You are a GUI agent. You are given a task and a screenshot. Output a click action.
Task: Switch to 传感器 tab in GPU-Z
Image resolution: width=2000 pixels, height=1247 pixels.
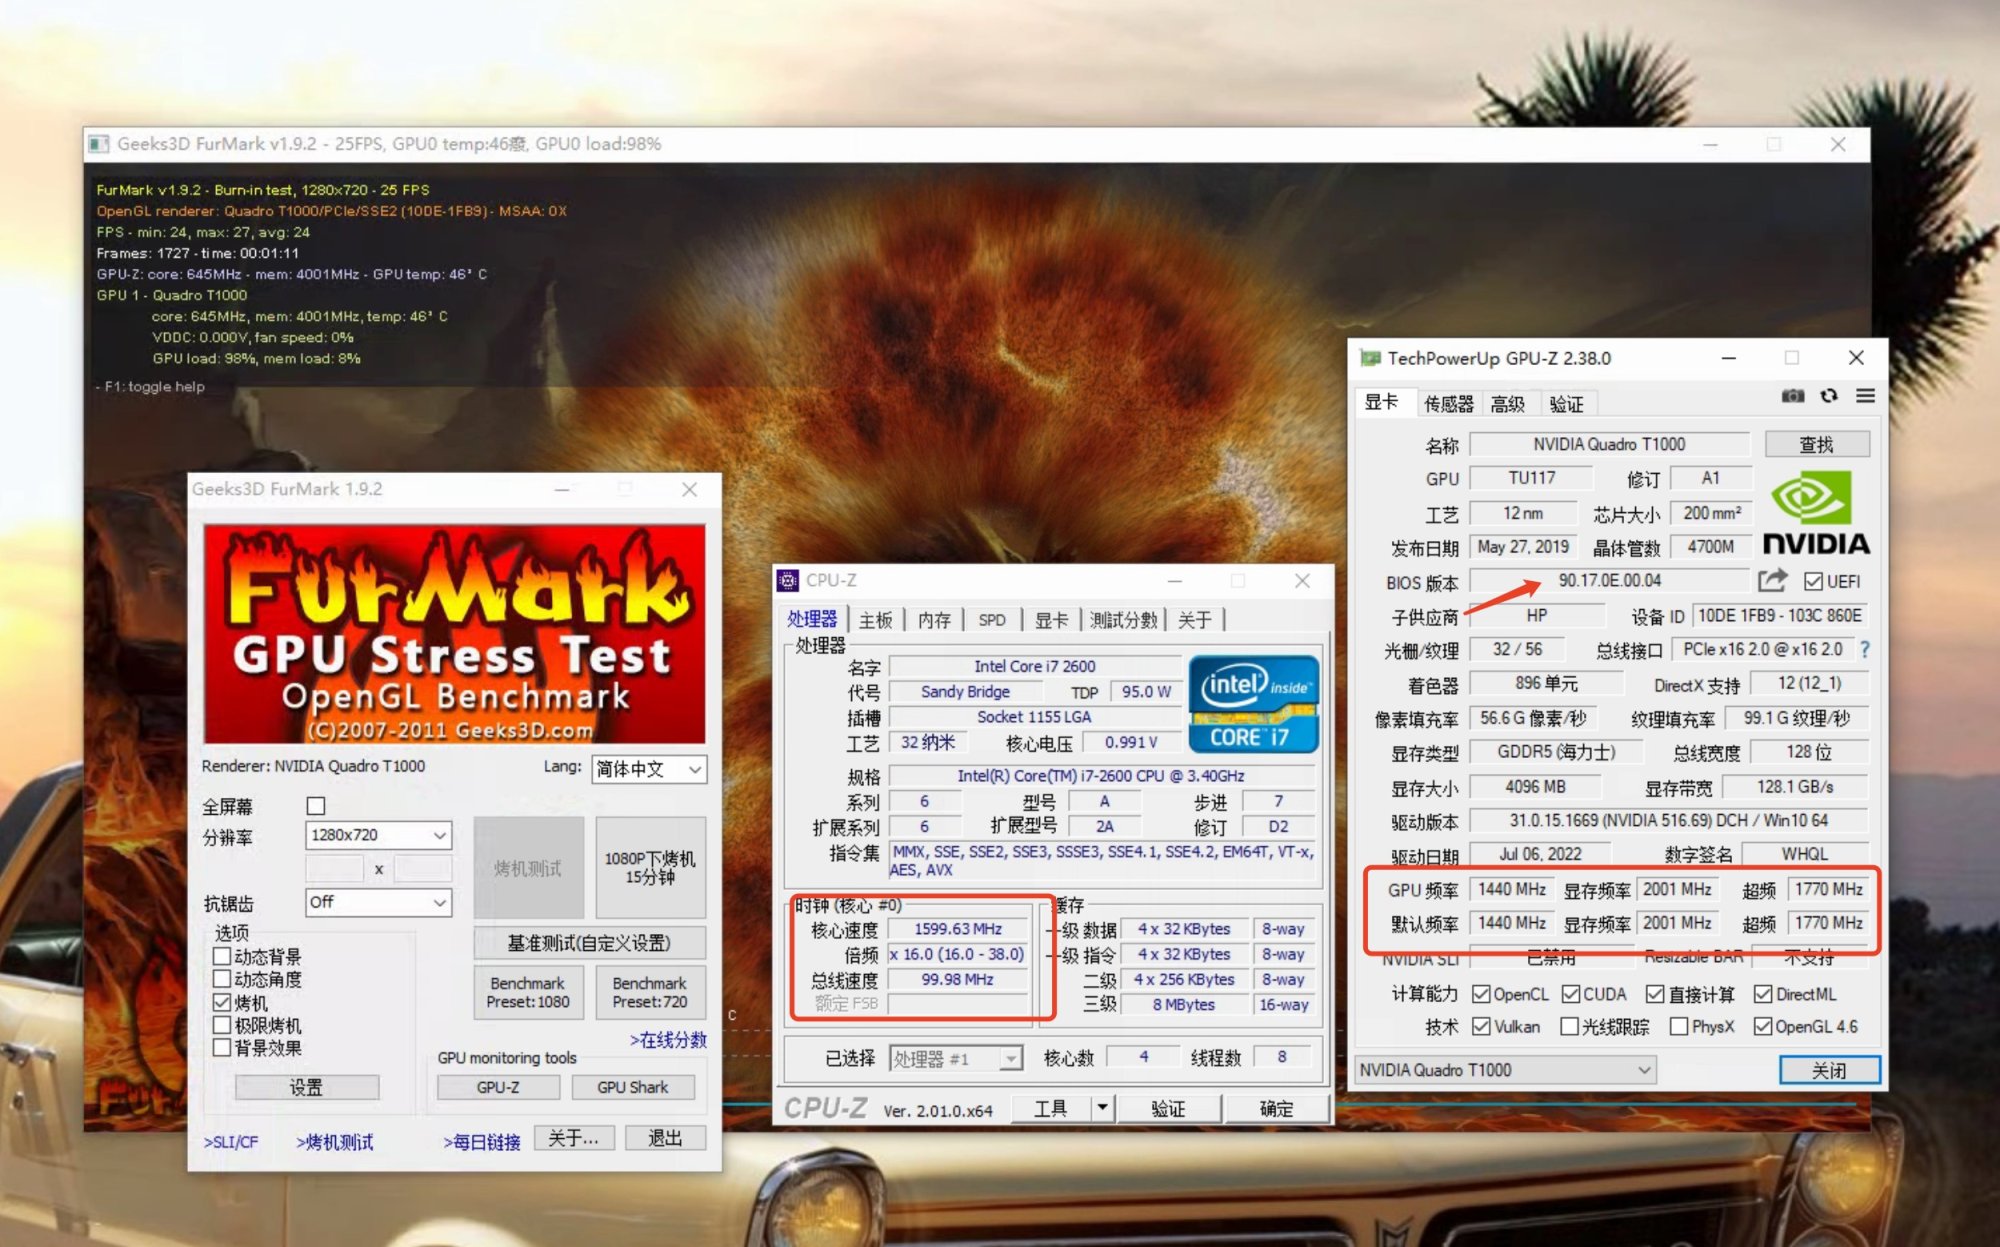click(1449, 404)
